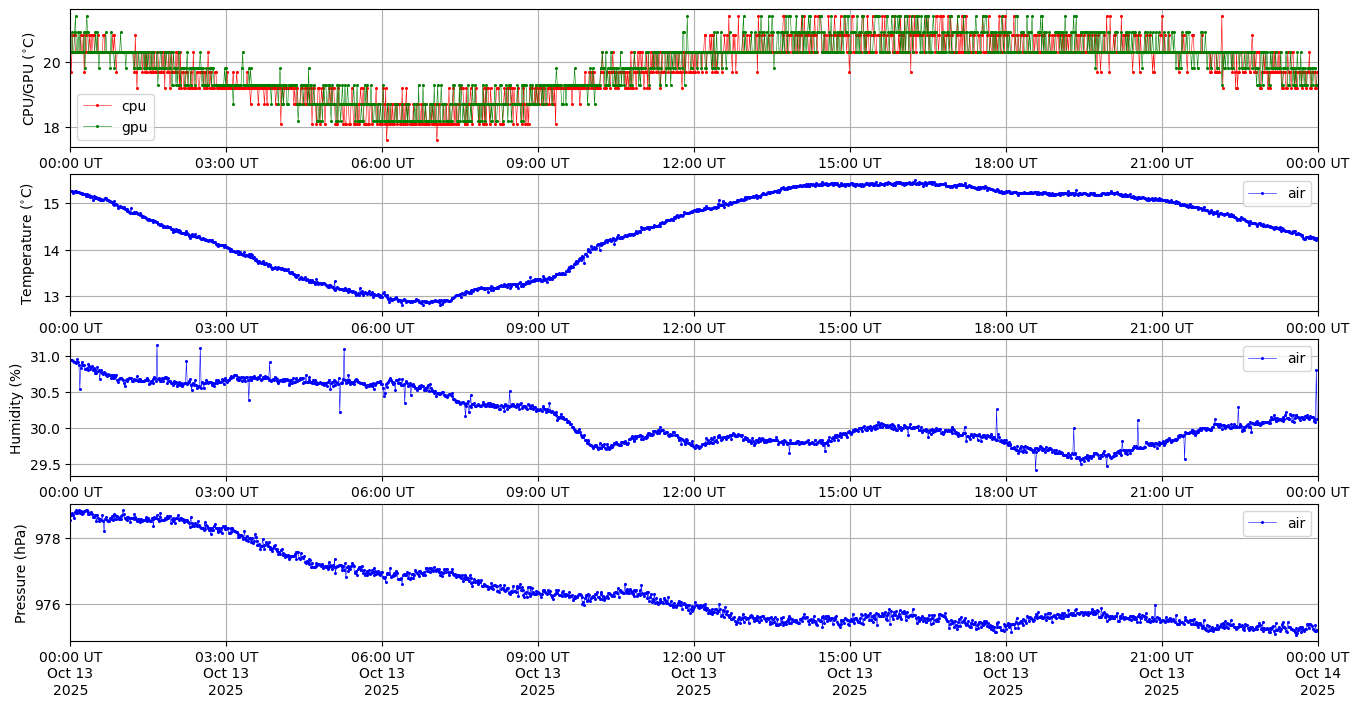This screenshot has width=1359, height=707.
Task: Click 06:00 UT tick under CPU/GPU plot
Action: [x=381, y=163]
